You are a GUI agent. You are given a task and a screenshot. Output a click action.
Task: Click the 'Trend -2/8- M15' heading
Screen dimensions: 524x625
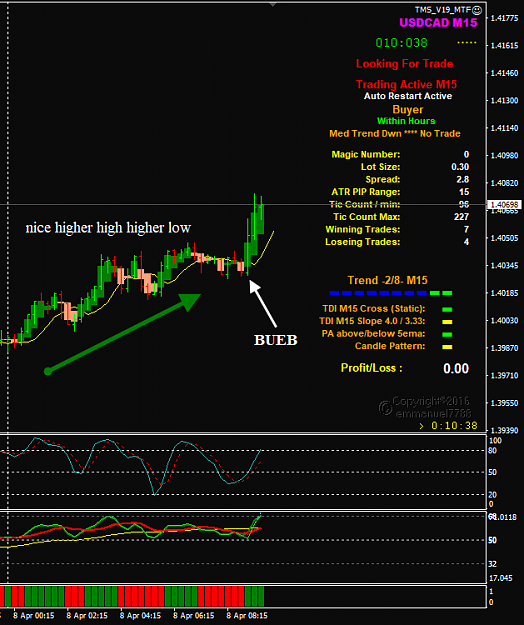(x=387, y=280)
